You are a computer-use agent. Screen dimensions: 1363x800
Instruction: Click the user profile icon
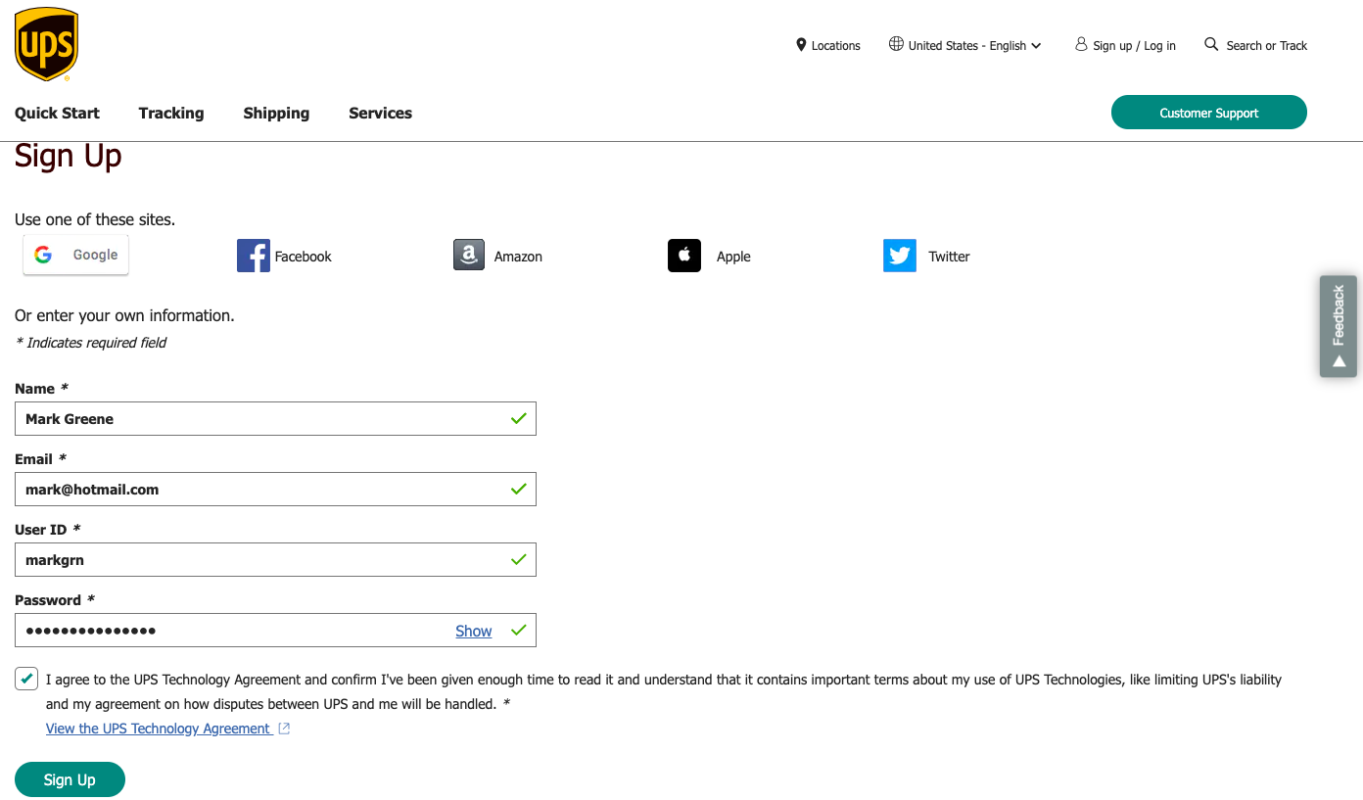(1081, 44)
